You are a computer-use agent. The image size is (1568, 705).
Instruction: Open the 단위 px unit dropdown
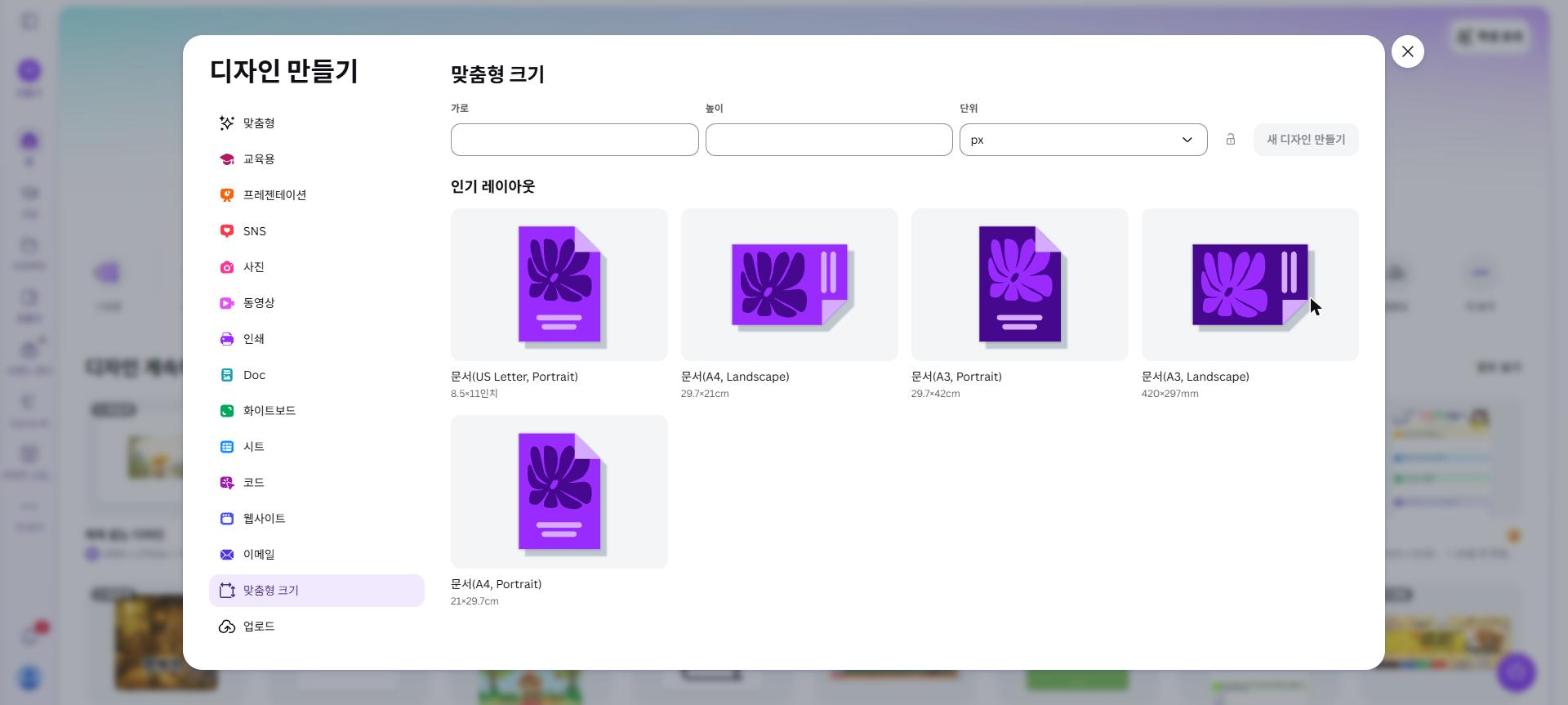click(x=1083, y=140)
